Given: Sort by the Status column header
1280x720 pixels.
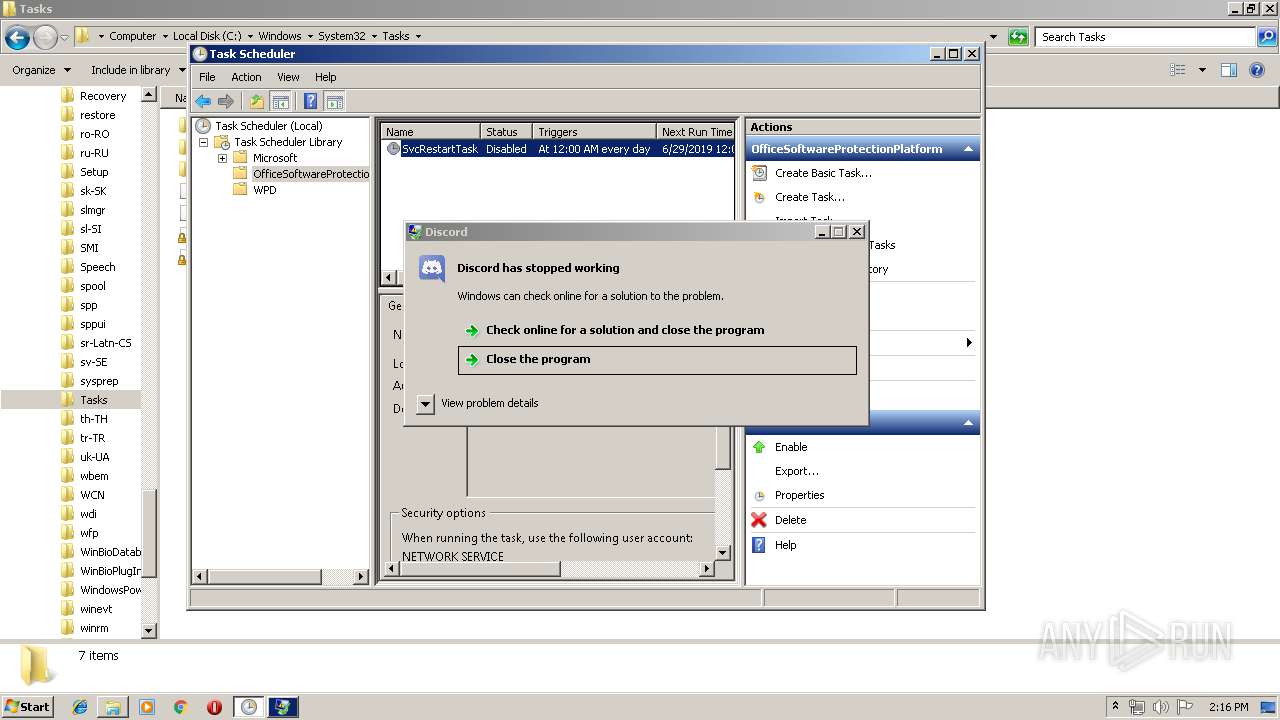Looking at the screenshot, I should pyautogui.click(x=506, y=132).
